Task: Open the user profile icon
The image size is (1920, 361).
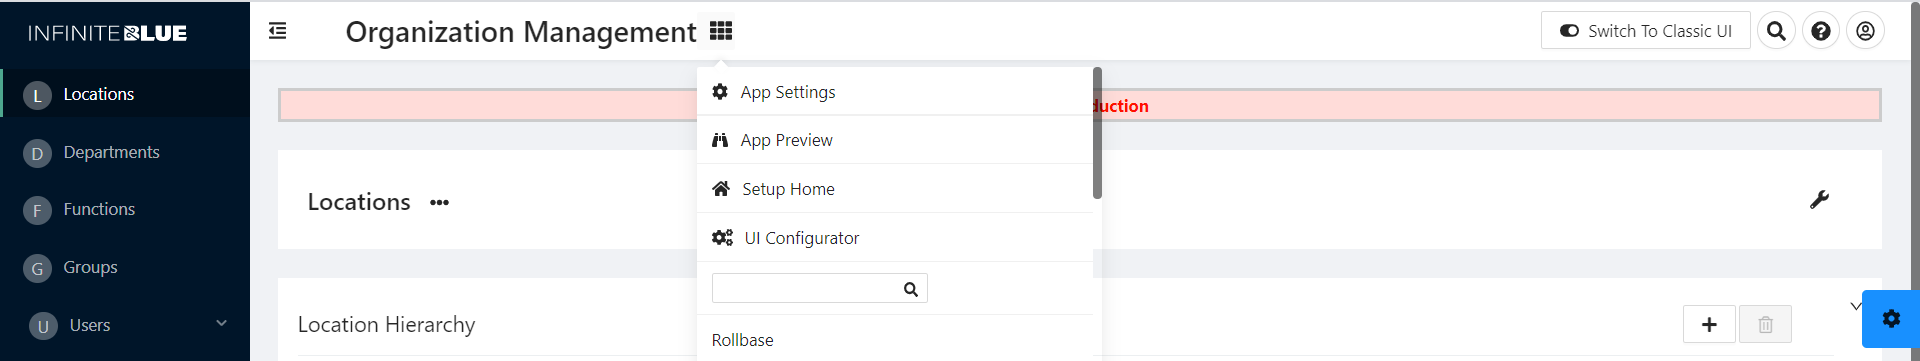Action: coord(1865,31)
